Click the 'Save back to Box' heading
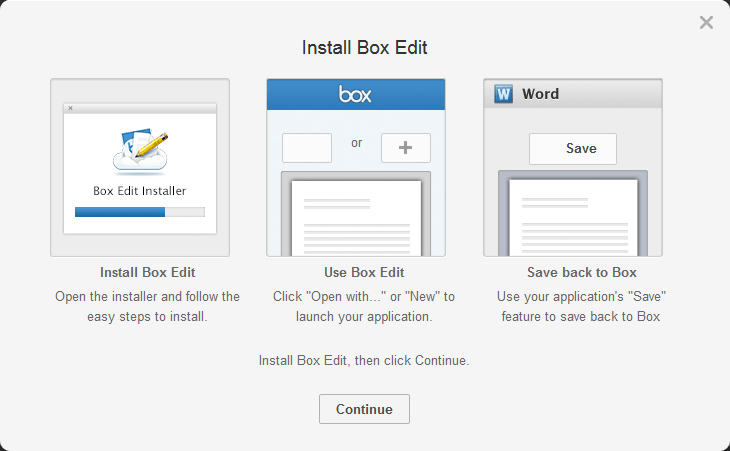The height and width of the screenshot is (451, 730). [581, 272]
